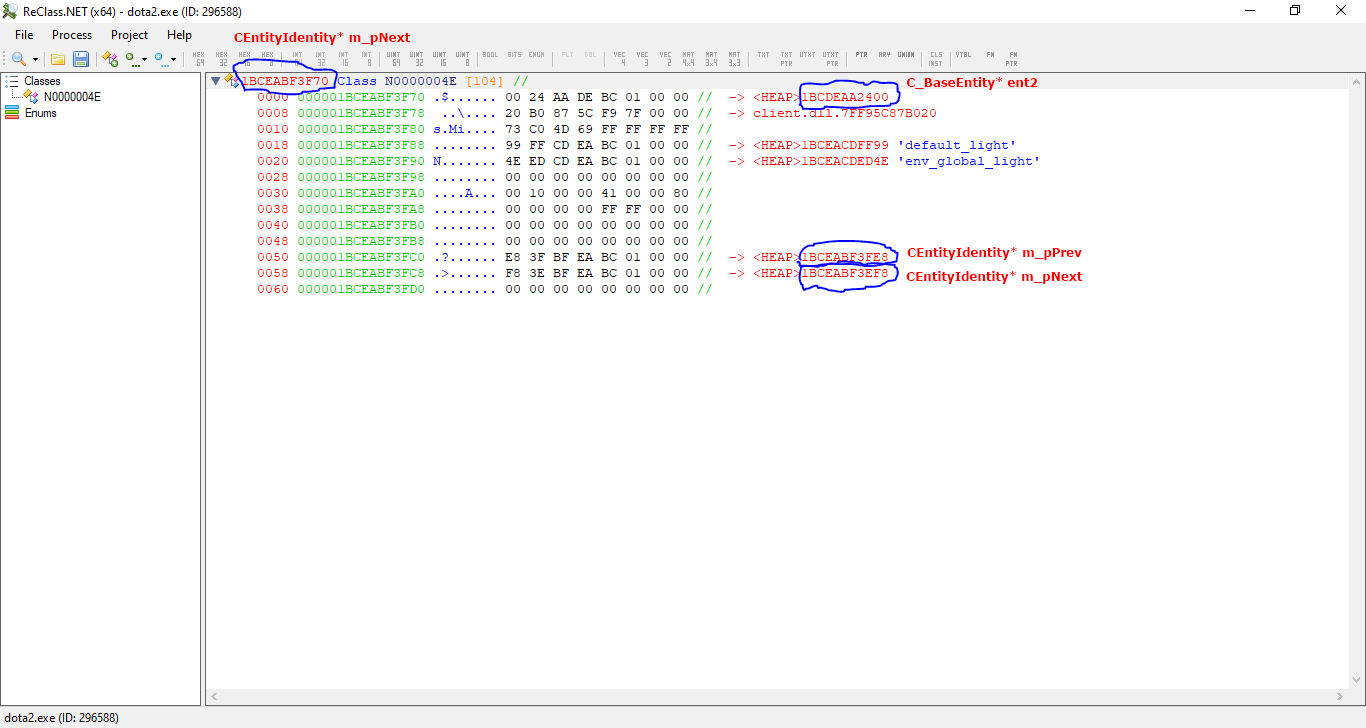Image resolution: width=1366 pixels, height=728 pixels.
Task: Select the MAT 3x4 node type
Action: pos(712,59)
